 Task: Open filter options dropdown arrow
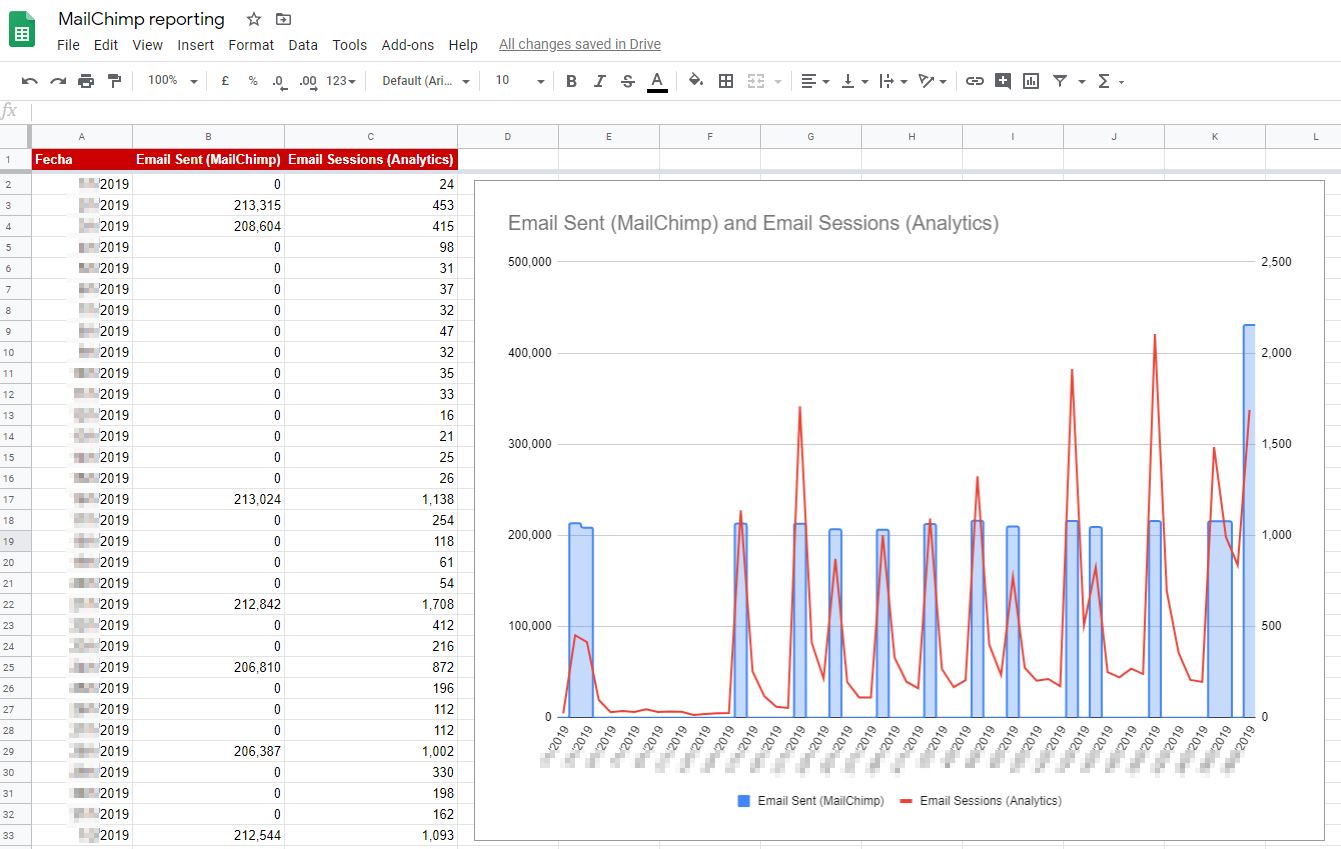(1081, 81)
